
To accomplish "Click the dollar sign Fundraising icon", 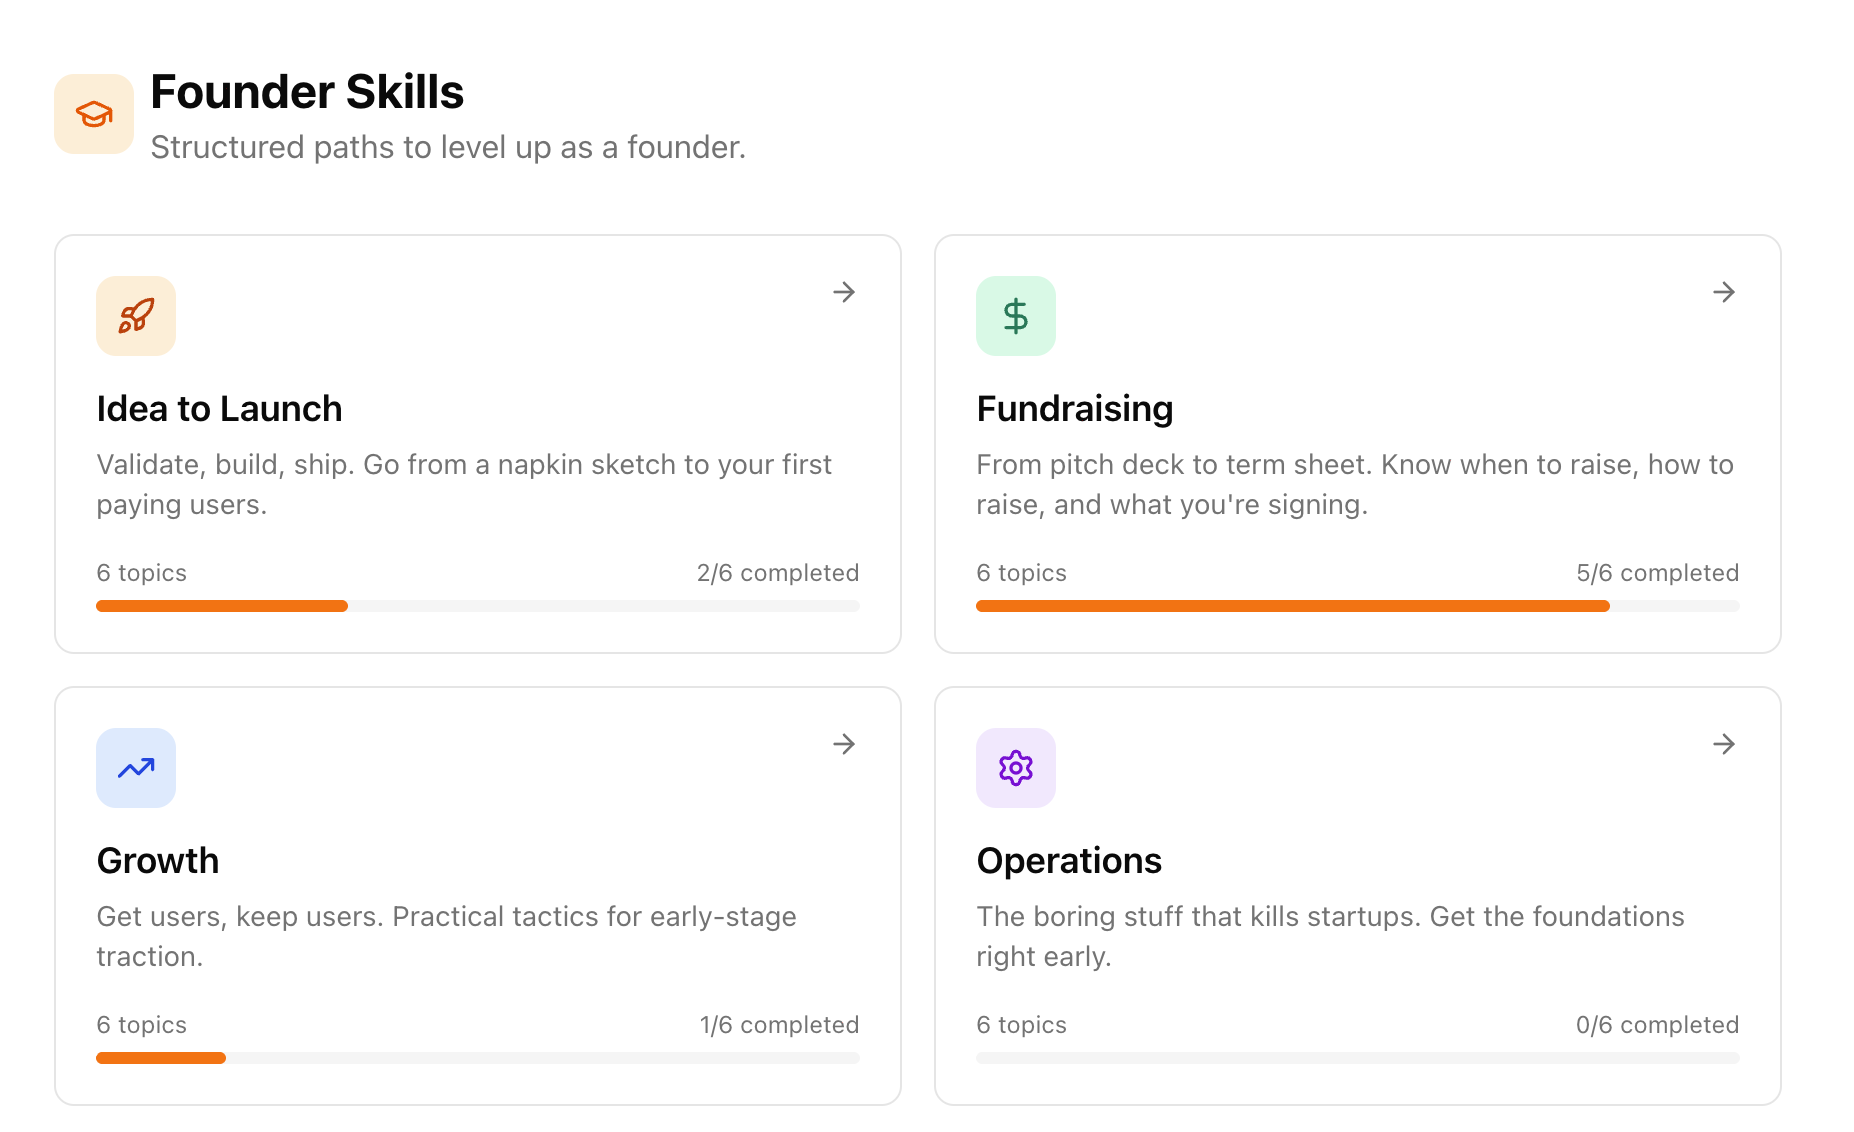I will tap(1015, 316).
